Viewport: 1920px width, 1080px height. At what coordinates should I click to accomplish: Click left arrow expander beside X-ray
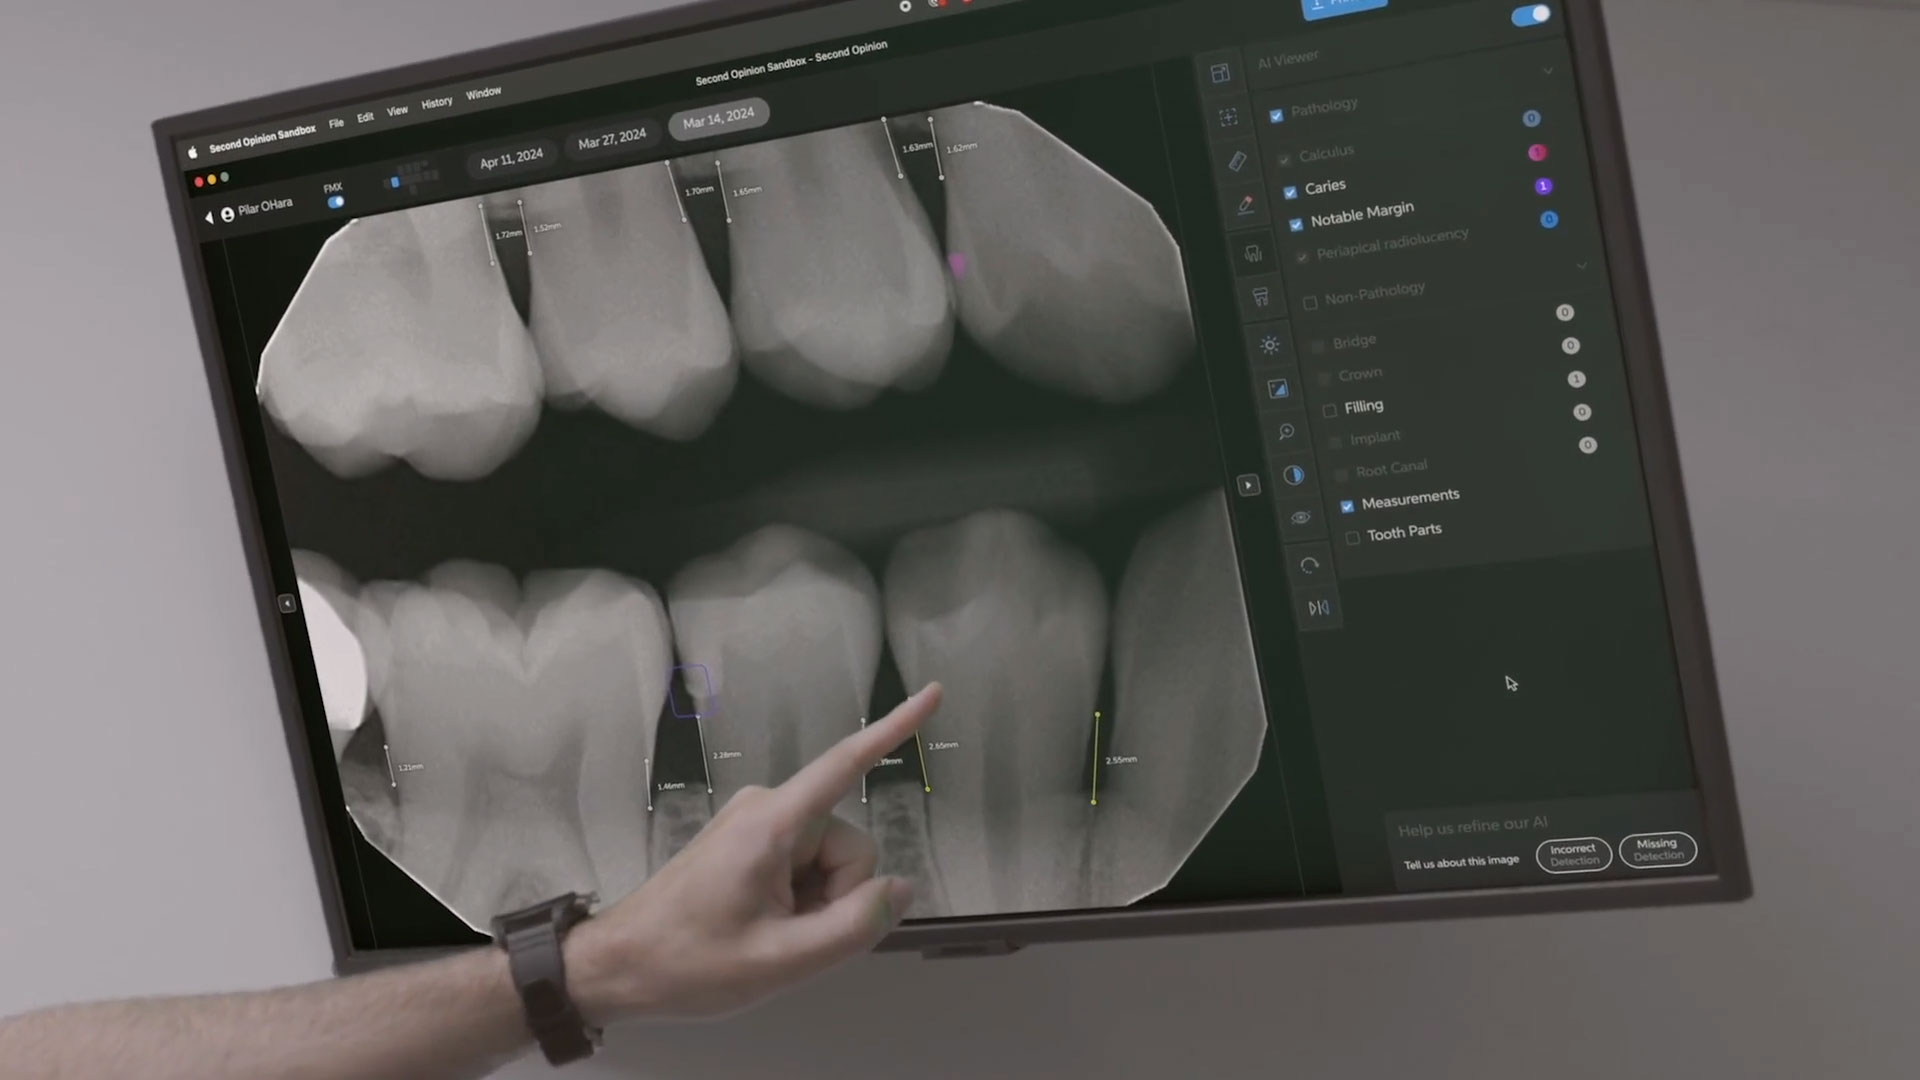click(287, 603)
